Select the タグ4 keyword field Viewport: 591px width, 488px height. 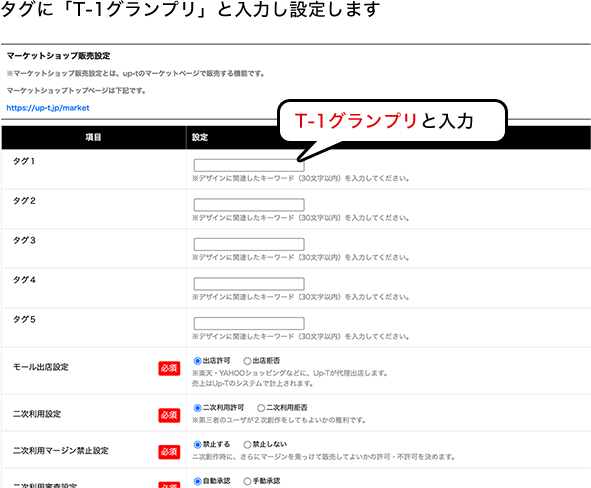click(x=249, y=284)
